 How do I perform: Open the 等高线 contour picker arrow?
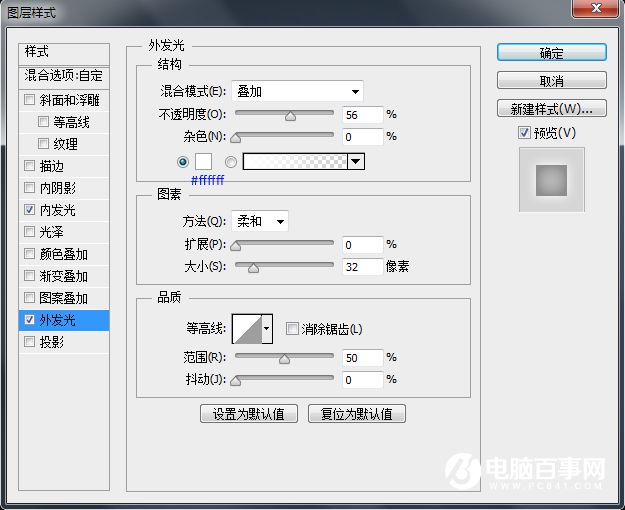(x=267, y=329)
